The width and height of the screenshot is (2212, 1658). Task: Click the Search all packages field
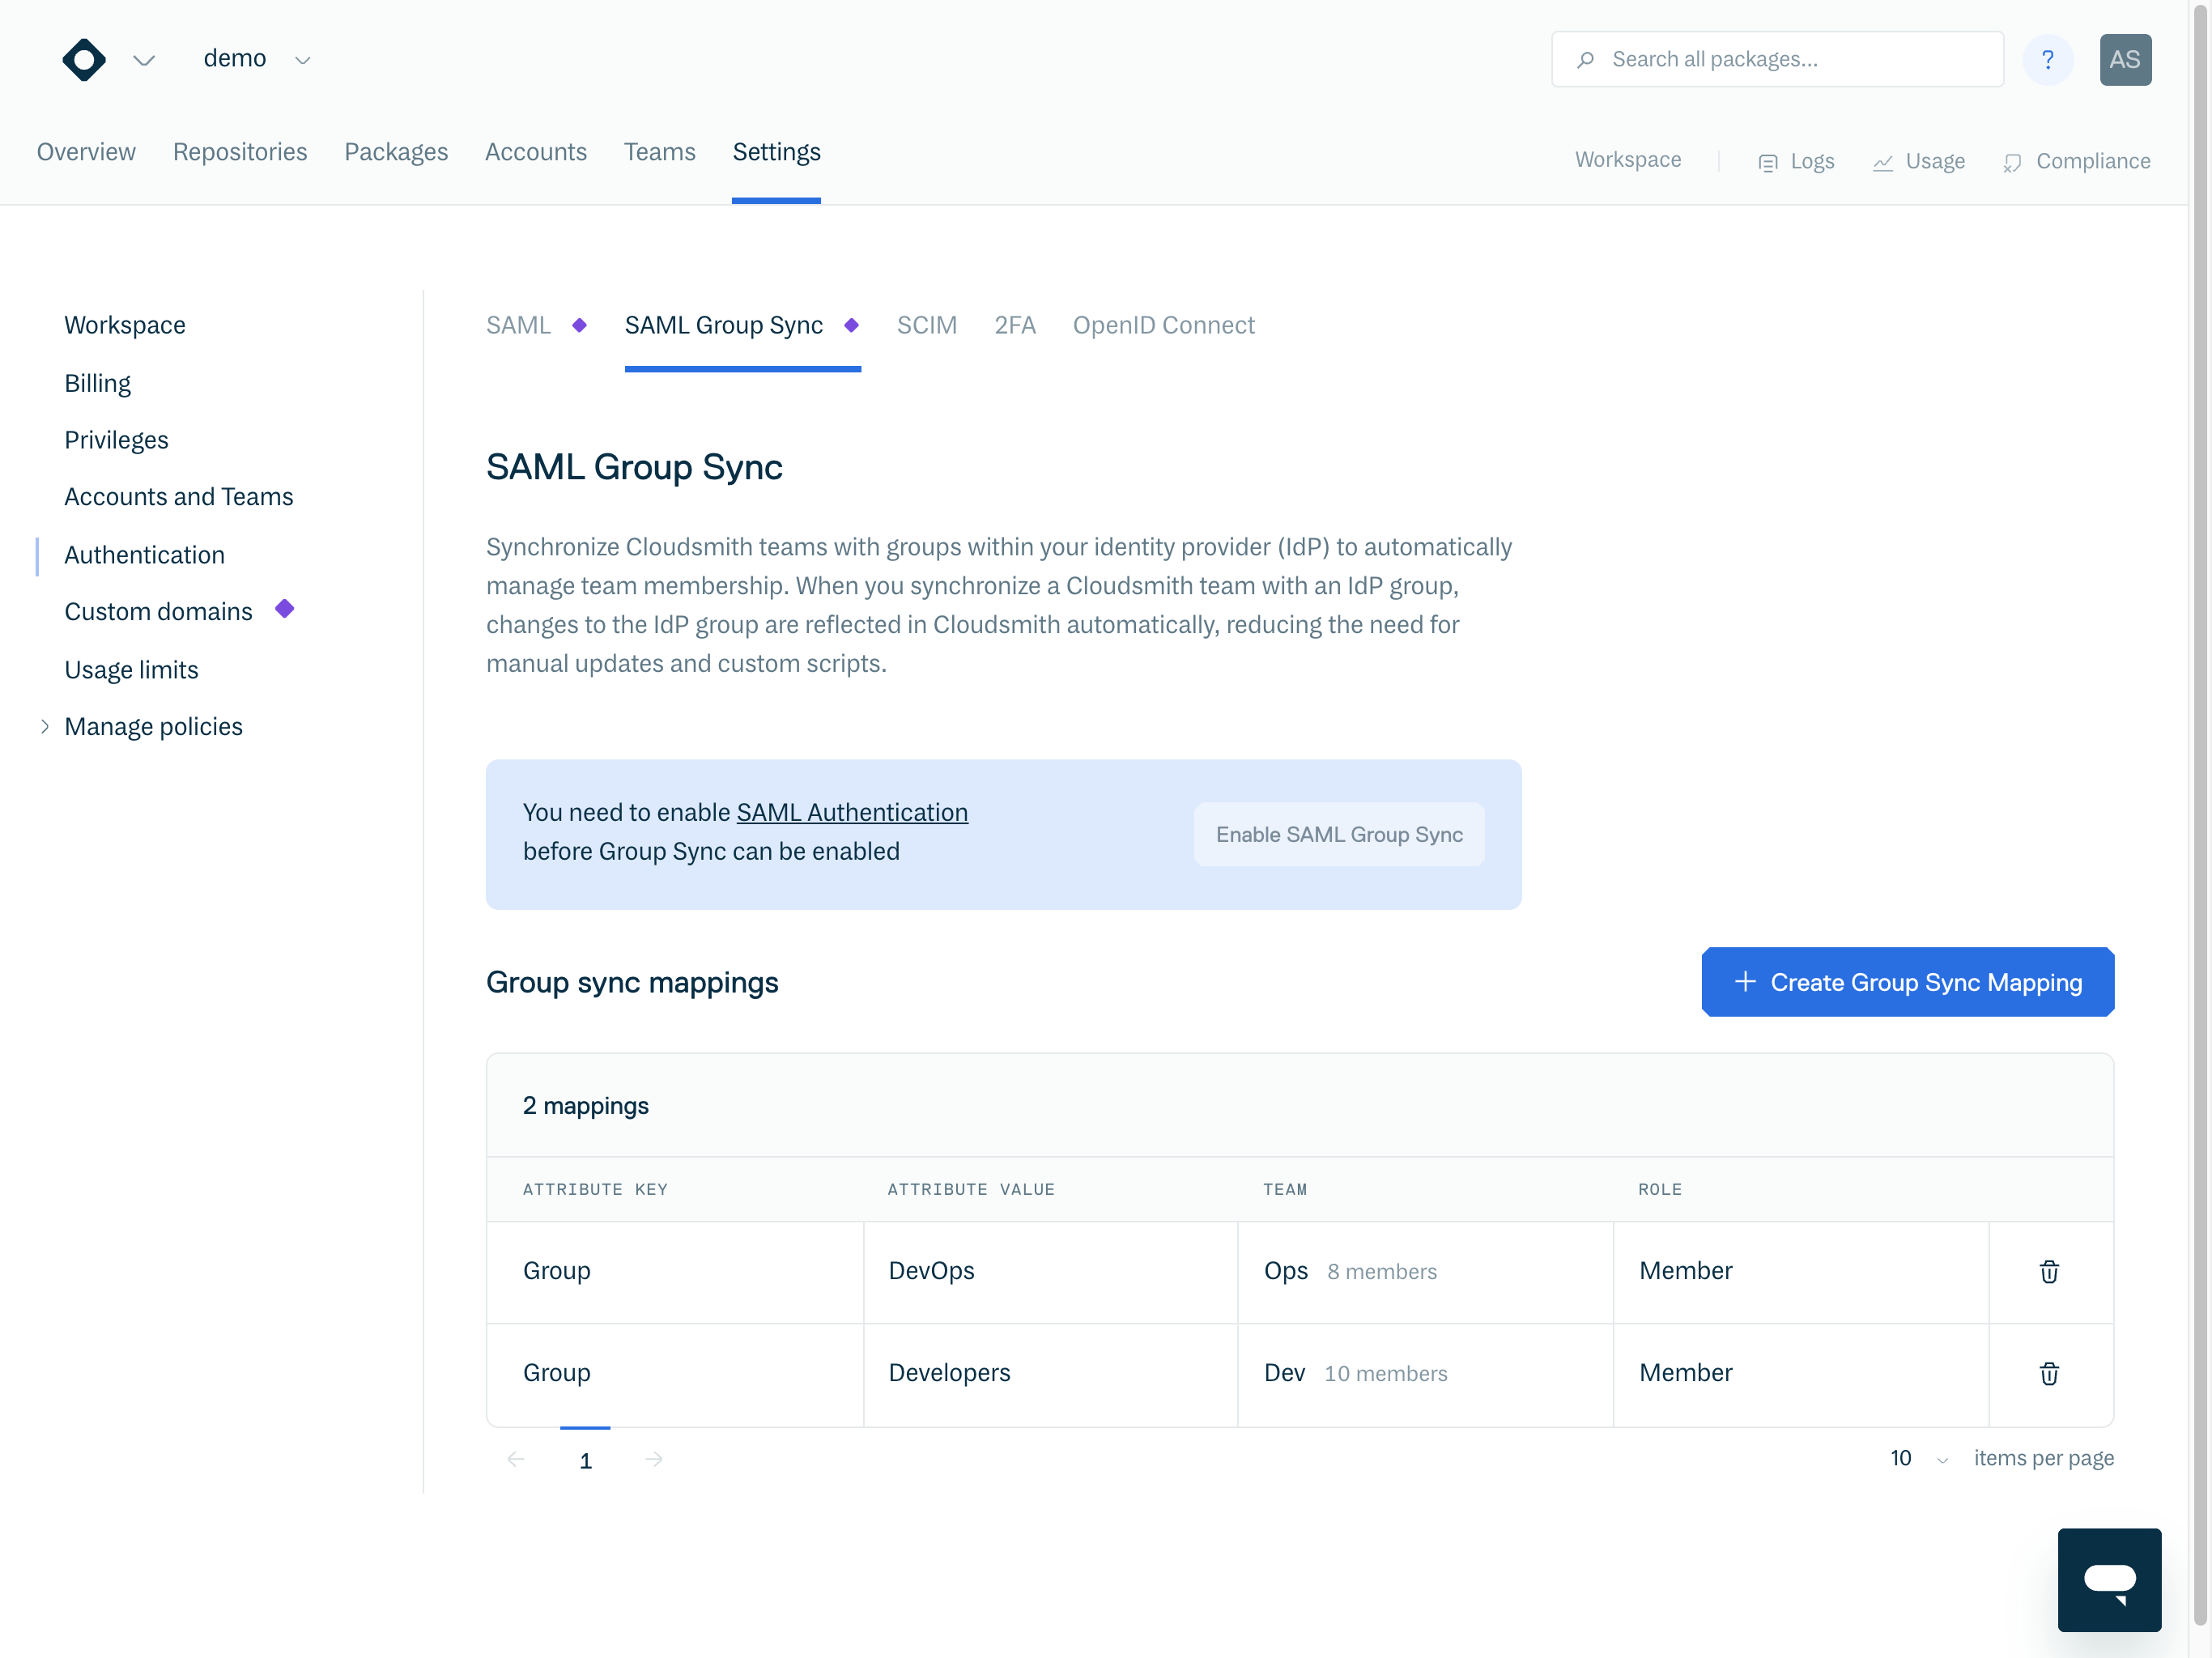point(1776,60)
